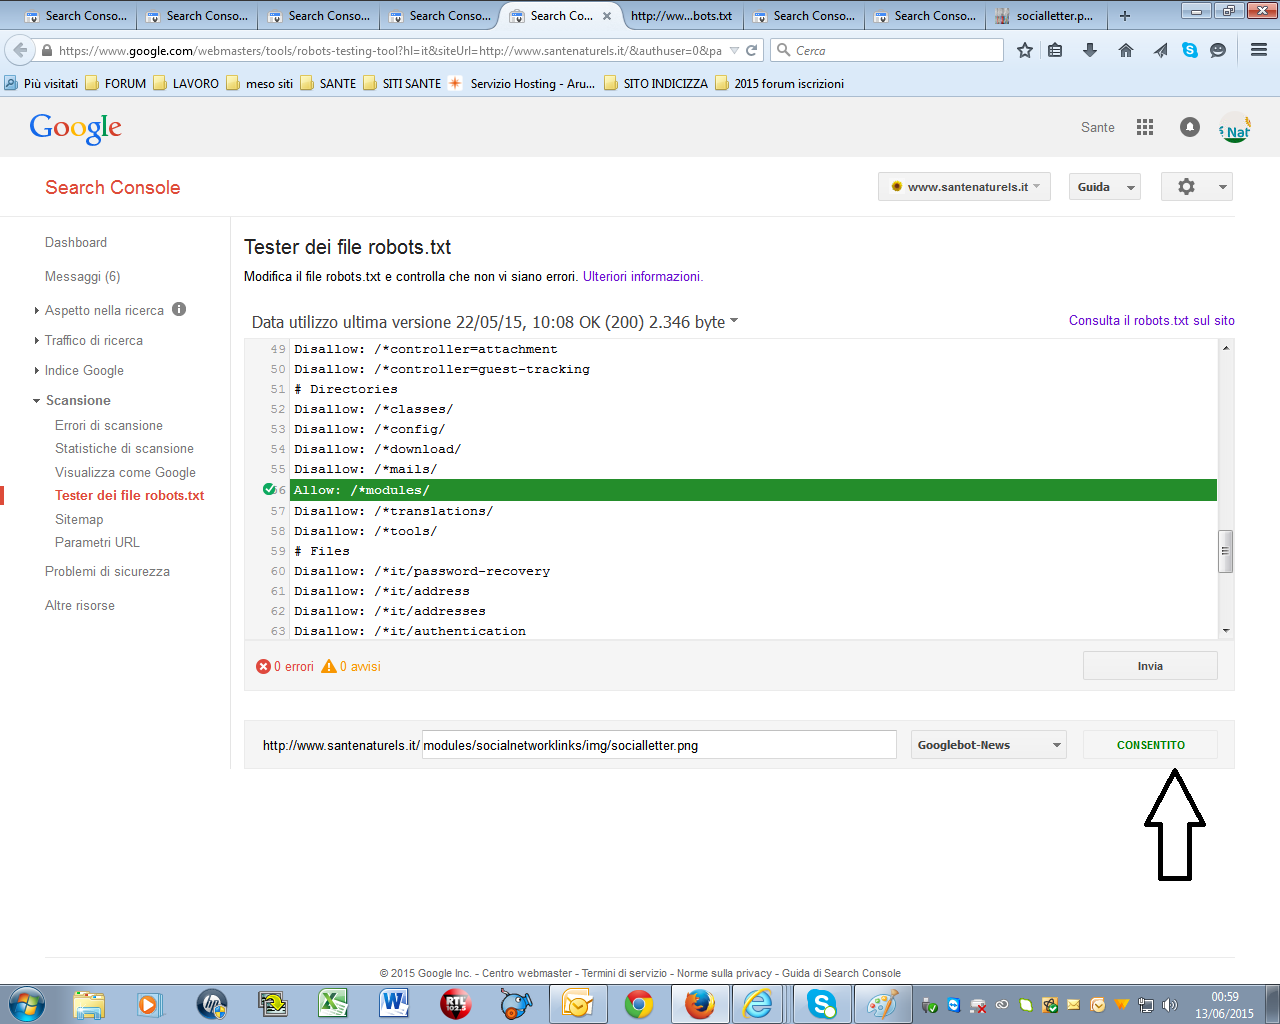Open the site selector www.santenaturels.it dropdown
The width and height of the screenshot is (1280, 1024).
click(964, 187)
